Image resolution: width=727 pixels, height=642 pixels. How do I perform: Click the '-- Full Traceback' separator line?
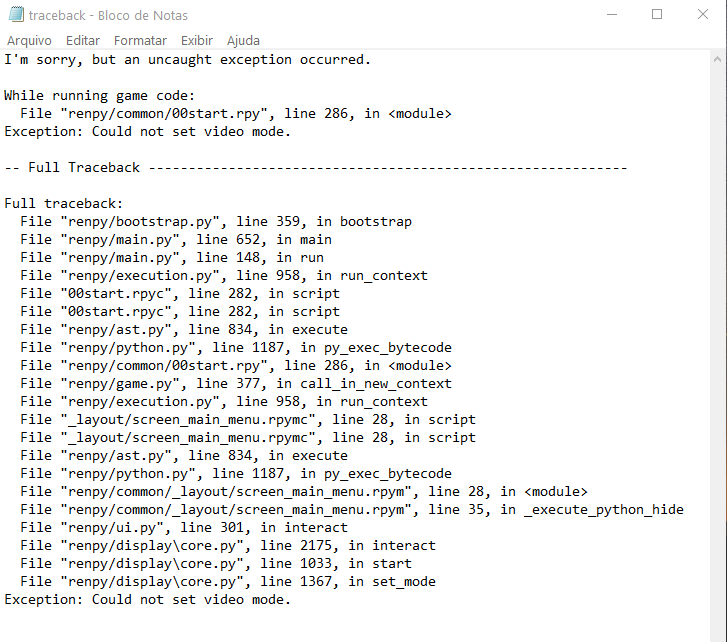(315, 168)
